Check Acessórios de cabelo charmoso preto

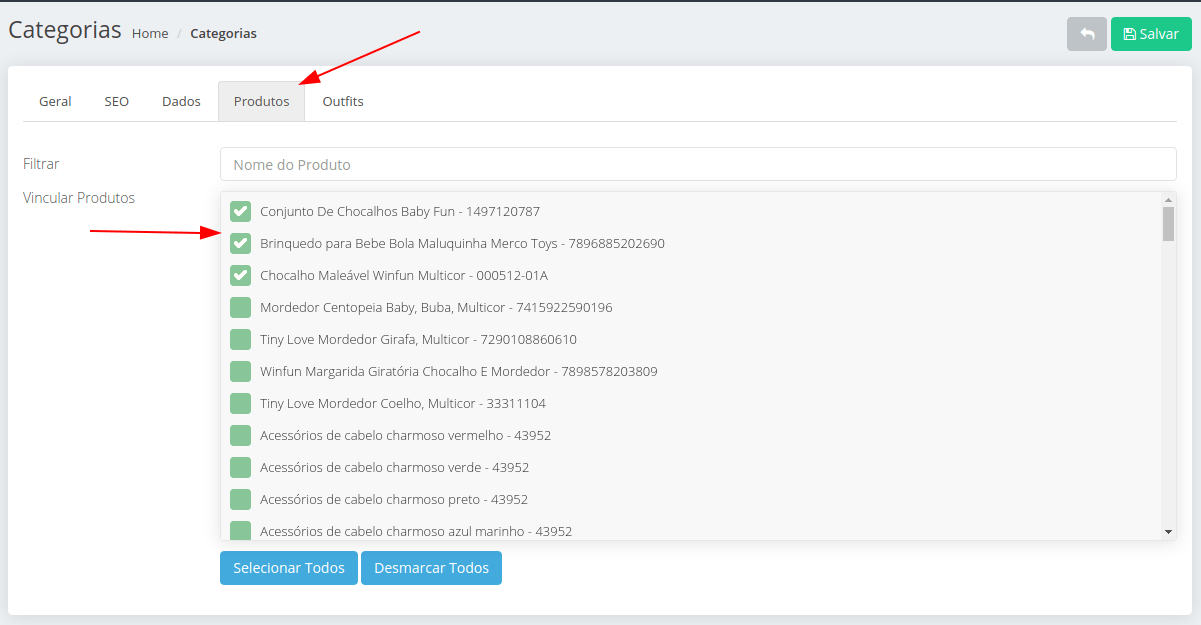(240, 499)
